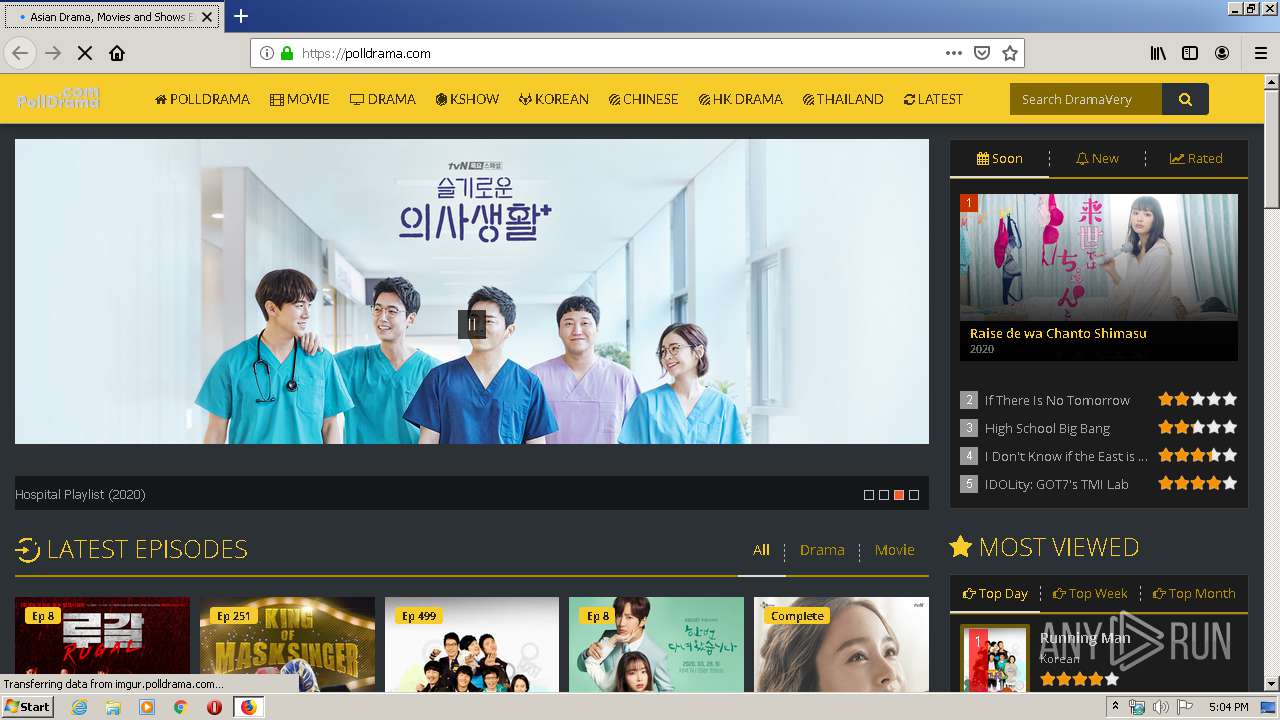Viewport: 1280px width, 720px height.
Task: Go to Firefox Home page icon
Action: pos(117,53)
